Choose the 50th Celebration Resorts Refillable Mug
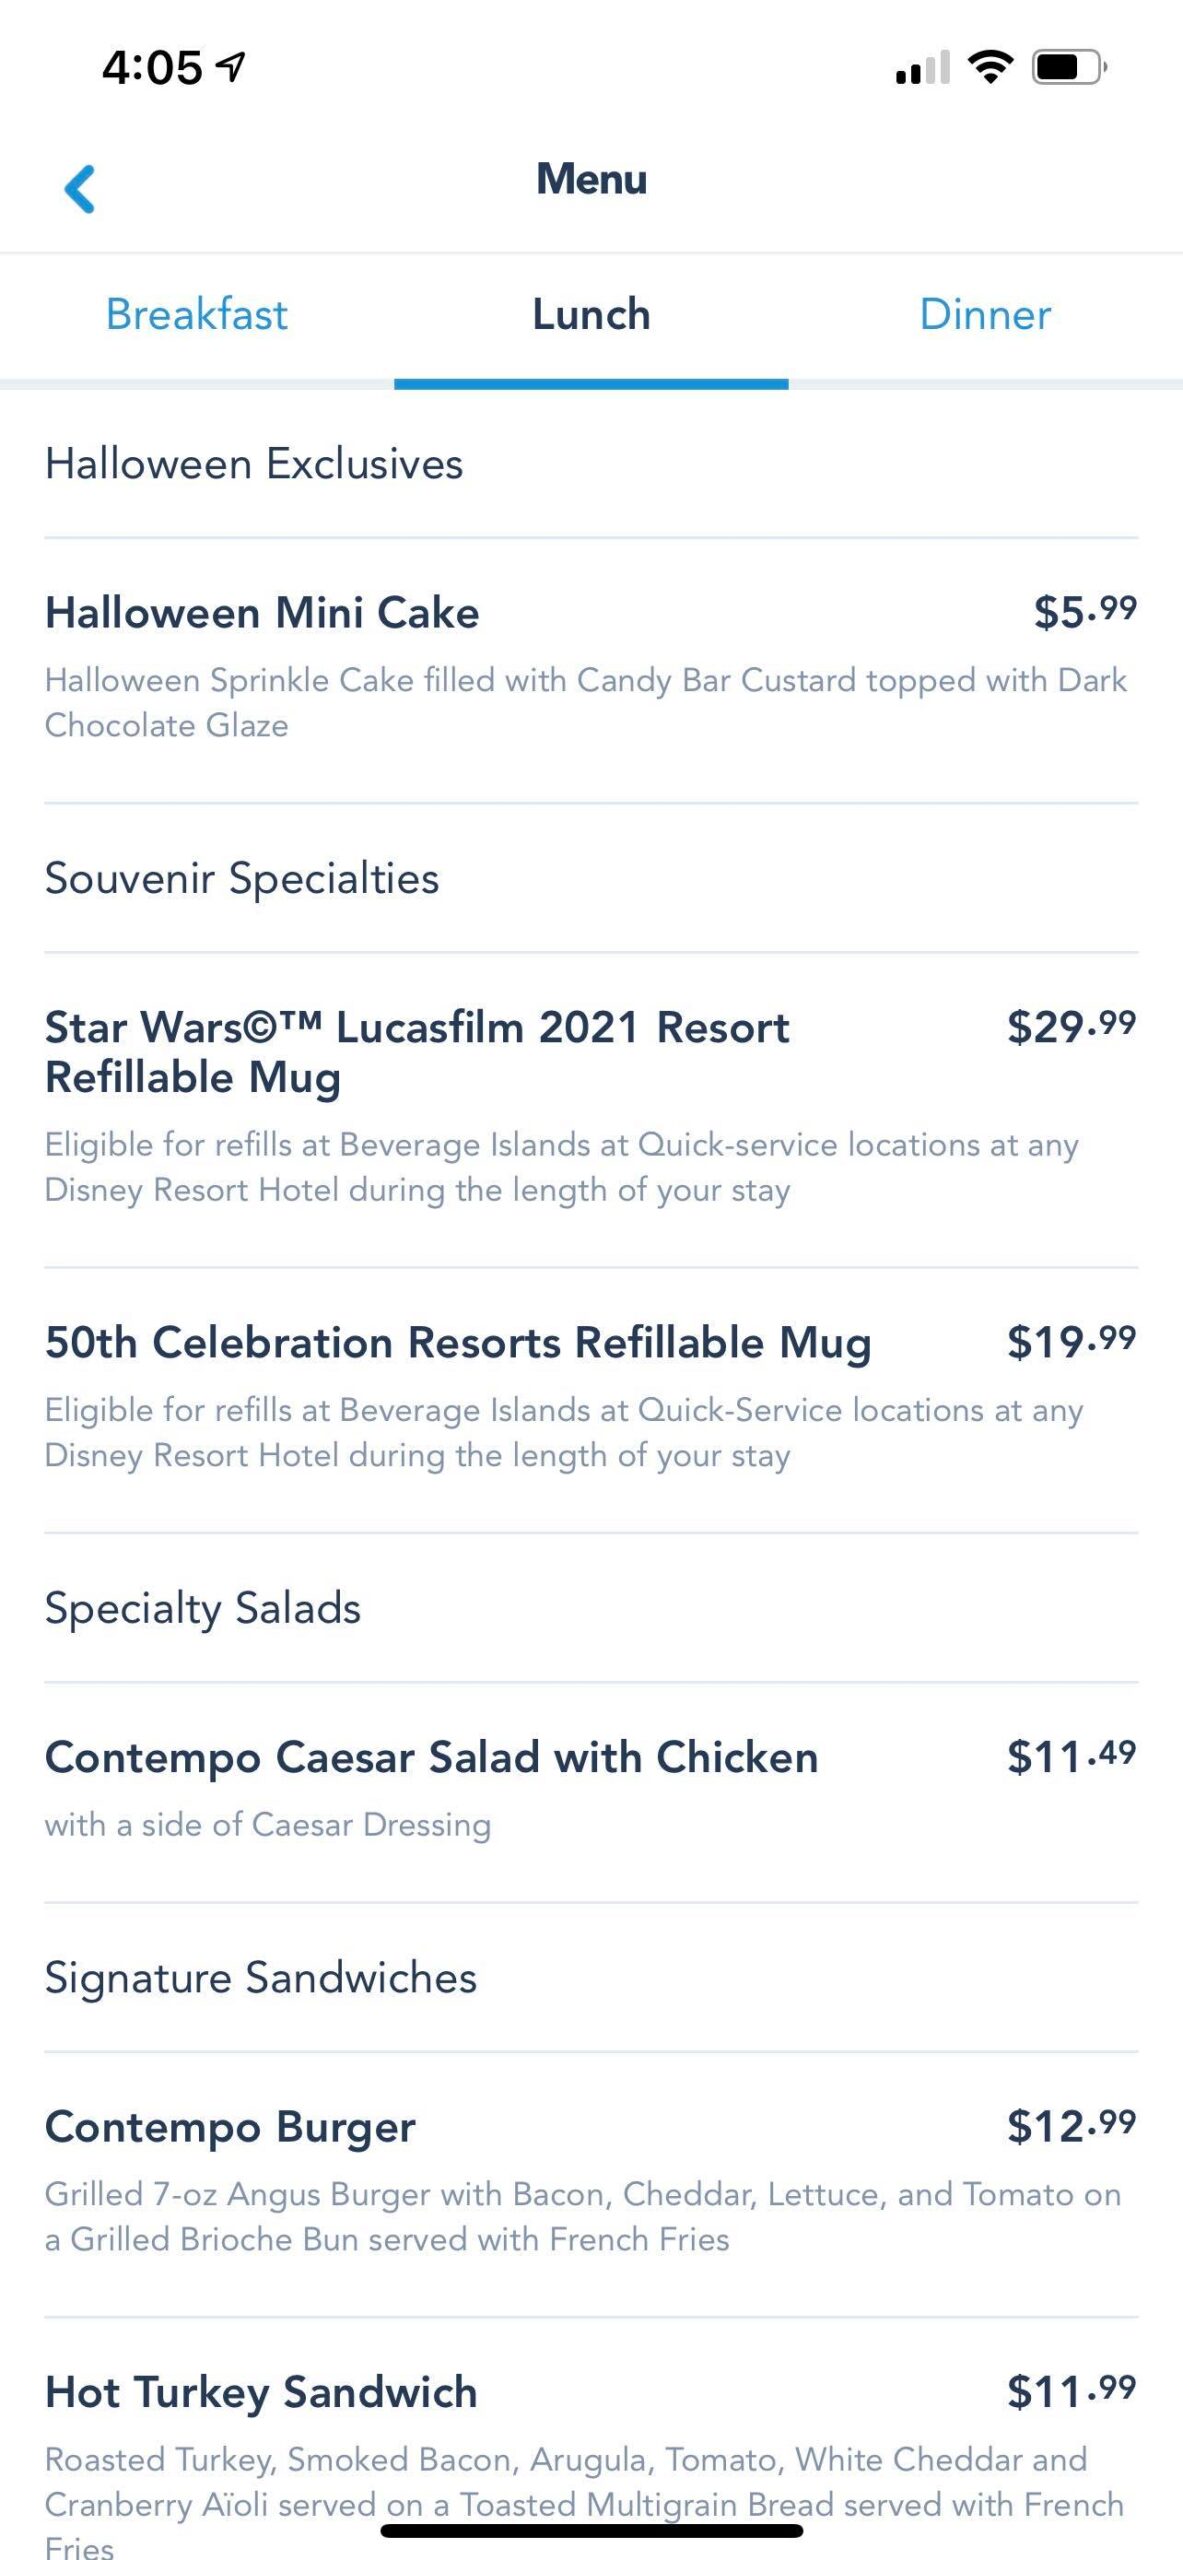 pos(458,1342)
